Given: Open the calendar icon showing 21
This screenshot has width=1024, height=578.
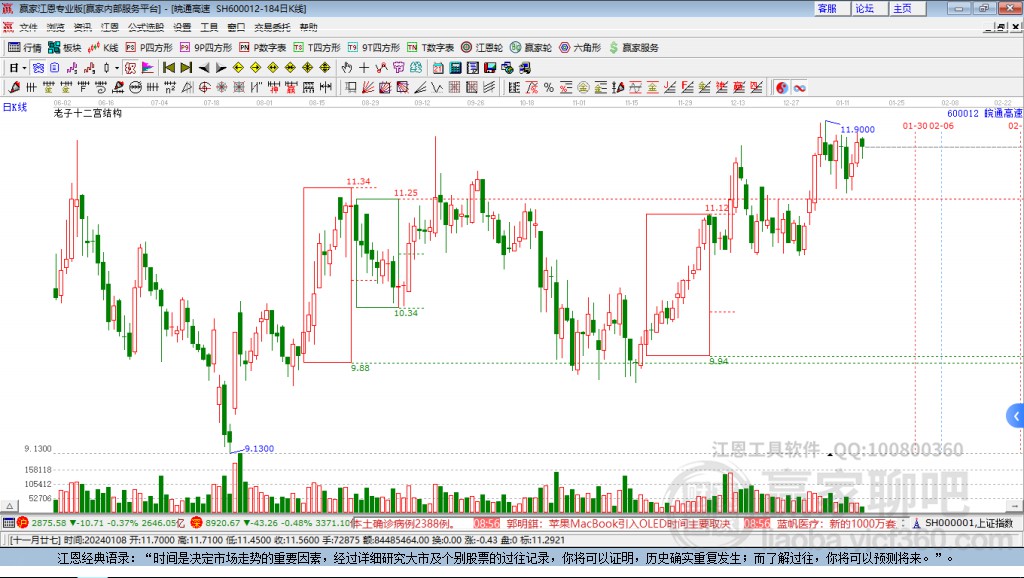Looking at the screenshot, I should click(438, 68).
